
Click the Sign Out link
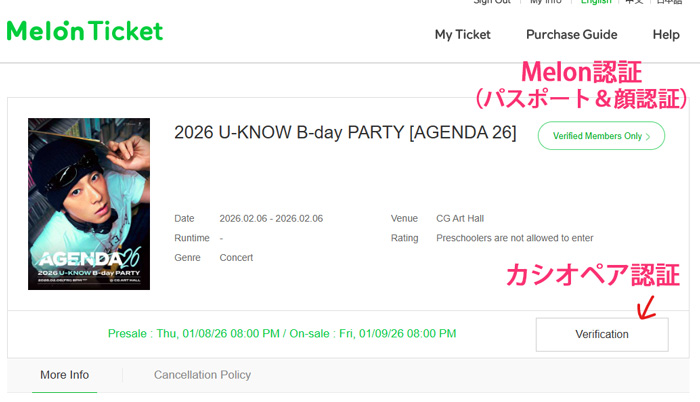(x=491, y=2)
